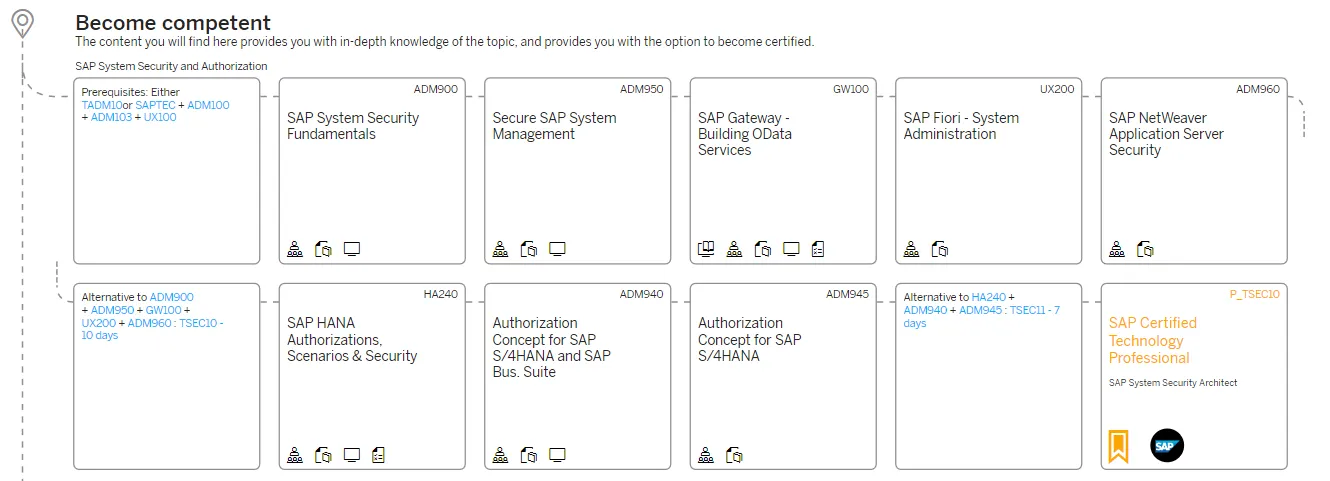Click the orange bookmark certification icon

(x=1118, y=446)
